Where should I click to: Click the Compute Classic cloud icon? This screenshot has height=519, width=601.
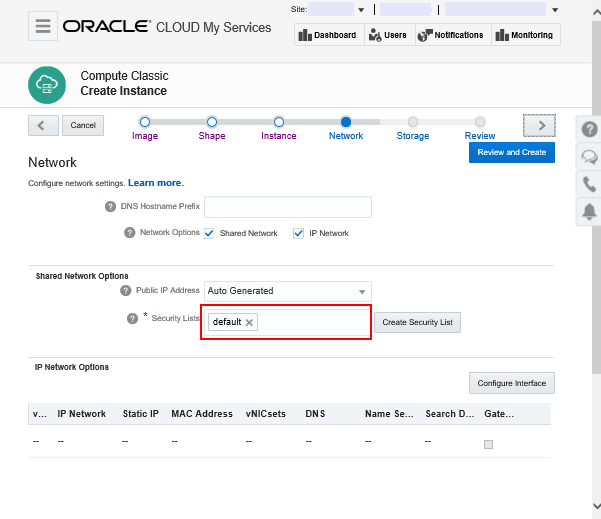pyautogui.click(x=47, y=85)
